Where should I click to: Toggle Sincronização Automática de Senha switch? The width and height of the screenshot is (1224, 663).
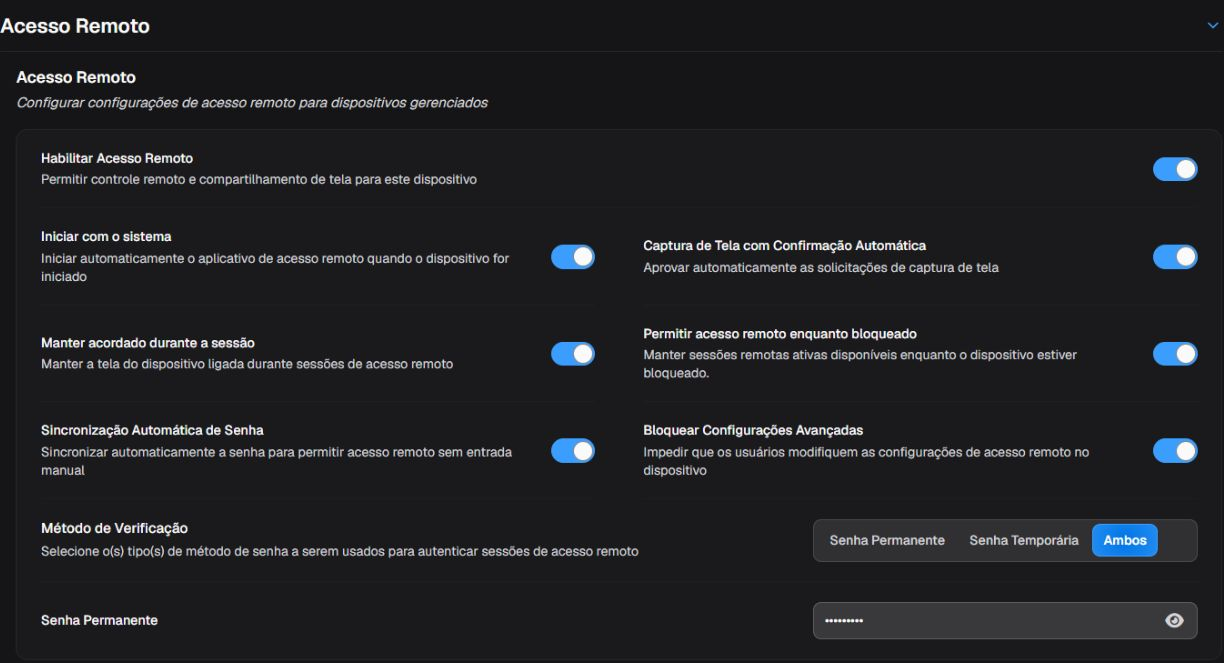click(573, 451)
